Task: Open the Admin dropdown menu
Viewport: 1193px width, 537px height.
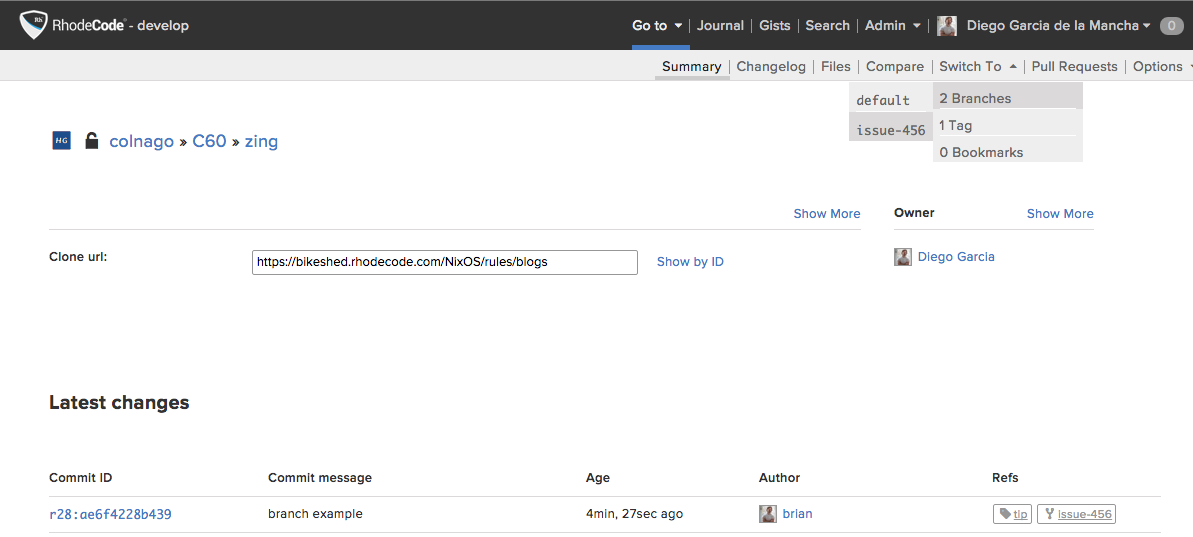Action: click(x=892, y=26)
